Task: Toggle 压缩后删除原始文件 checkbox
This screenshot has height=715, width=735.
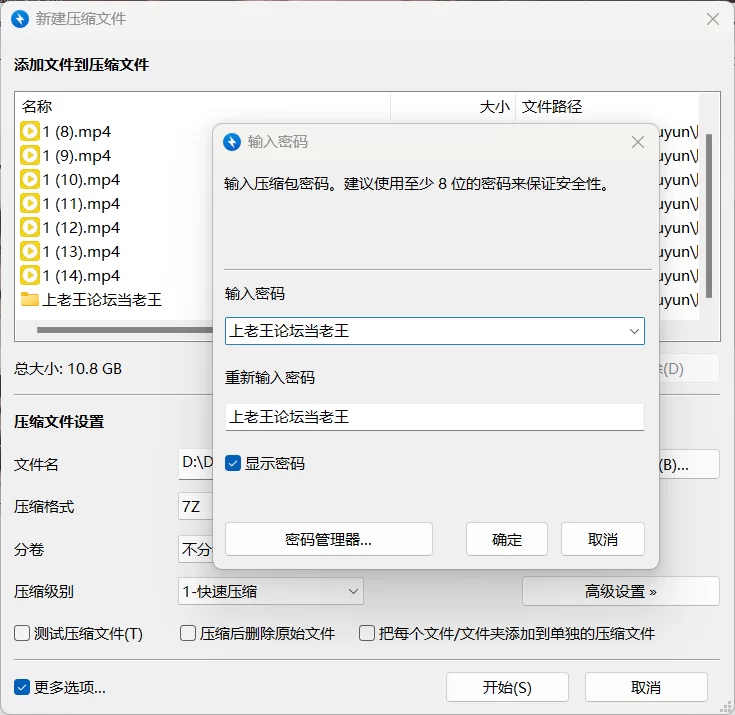Action: [187, 633]
